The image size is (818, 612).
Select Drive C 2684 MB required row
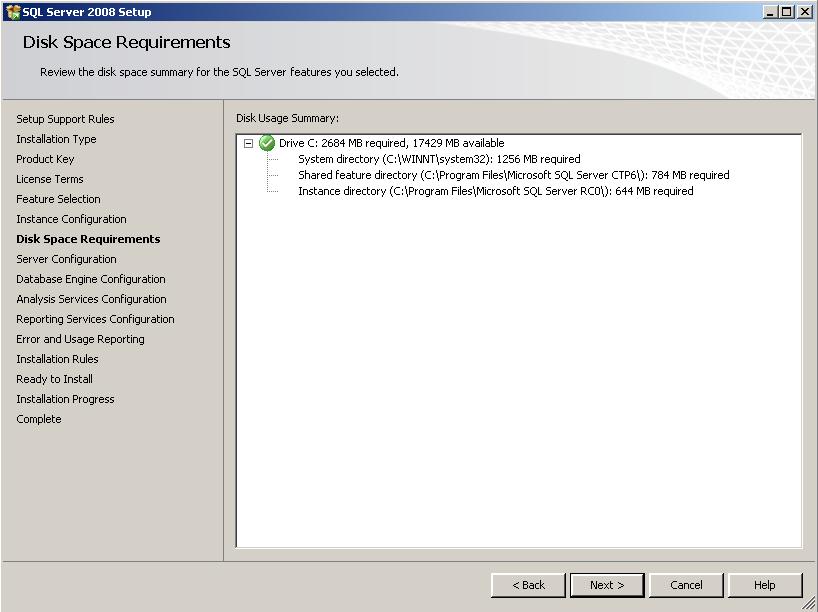392,143
